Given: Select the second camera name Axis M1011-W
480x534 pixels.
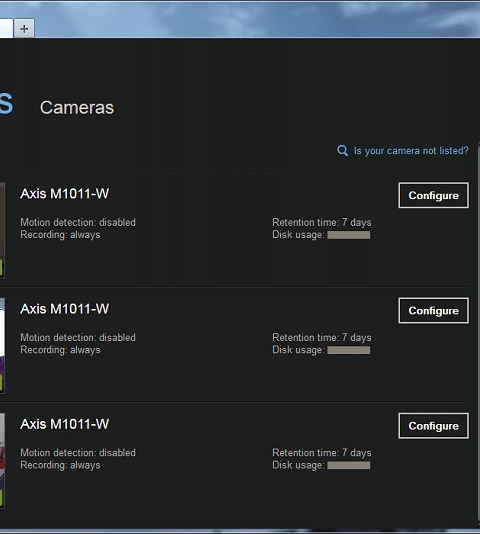Looking at the screenshot, I should coord(65,309).
